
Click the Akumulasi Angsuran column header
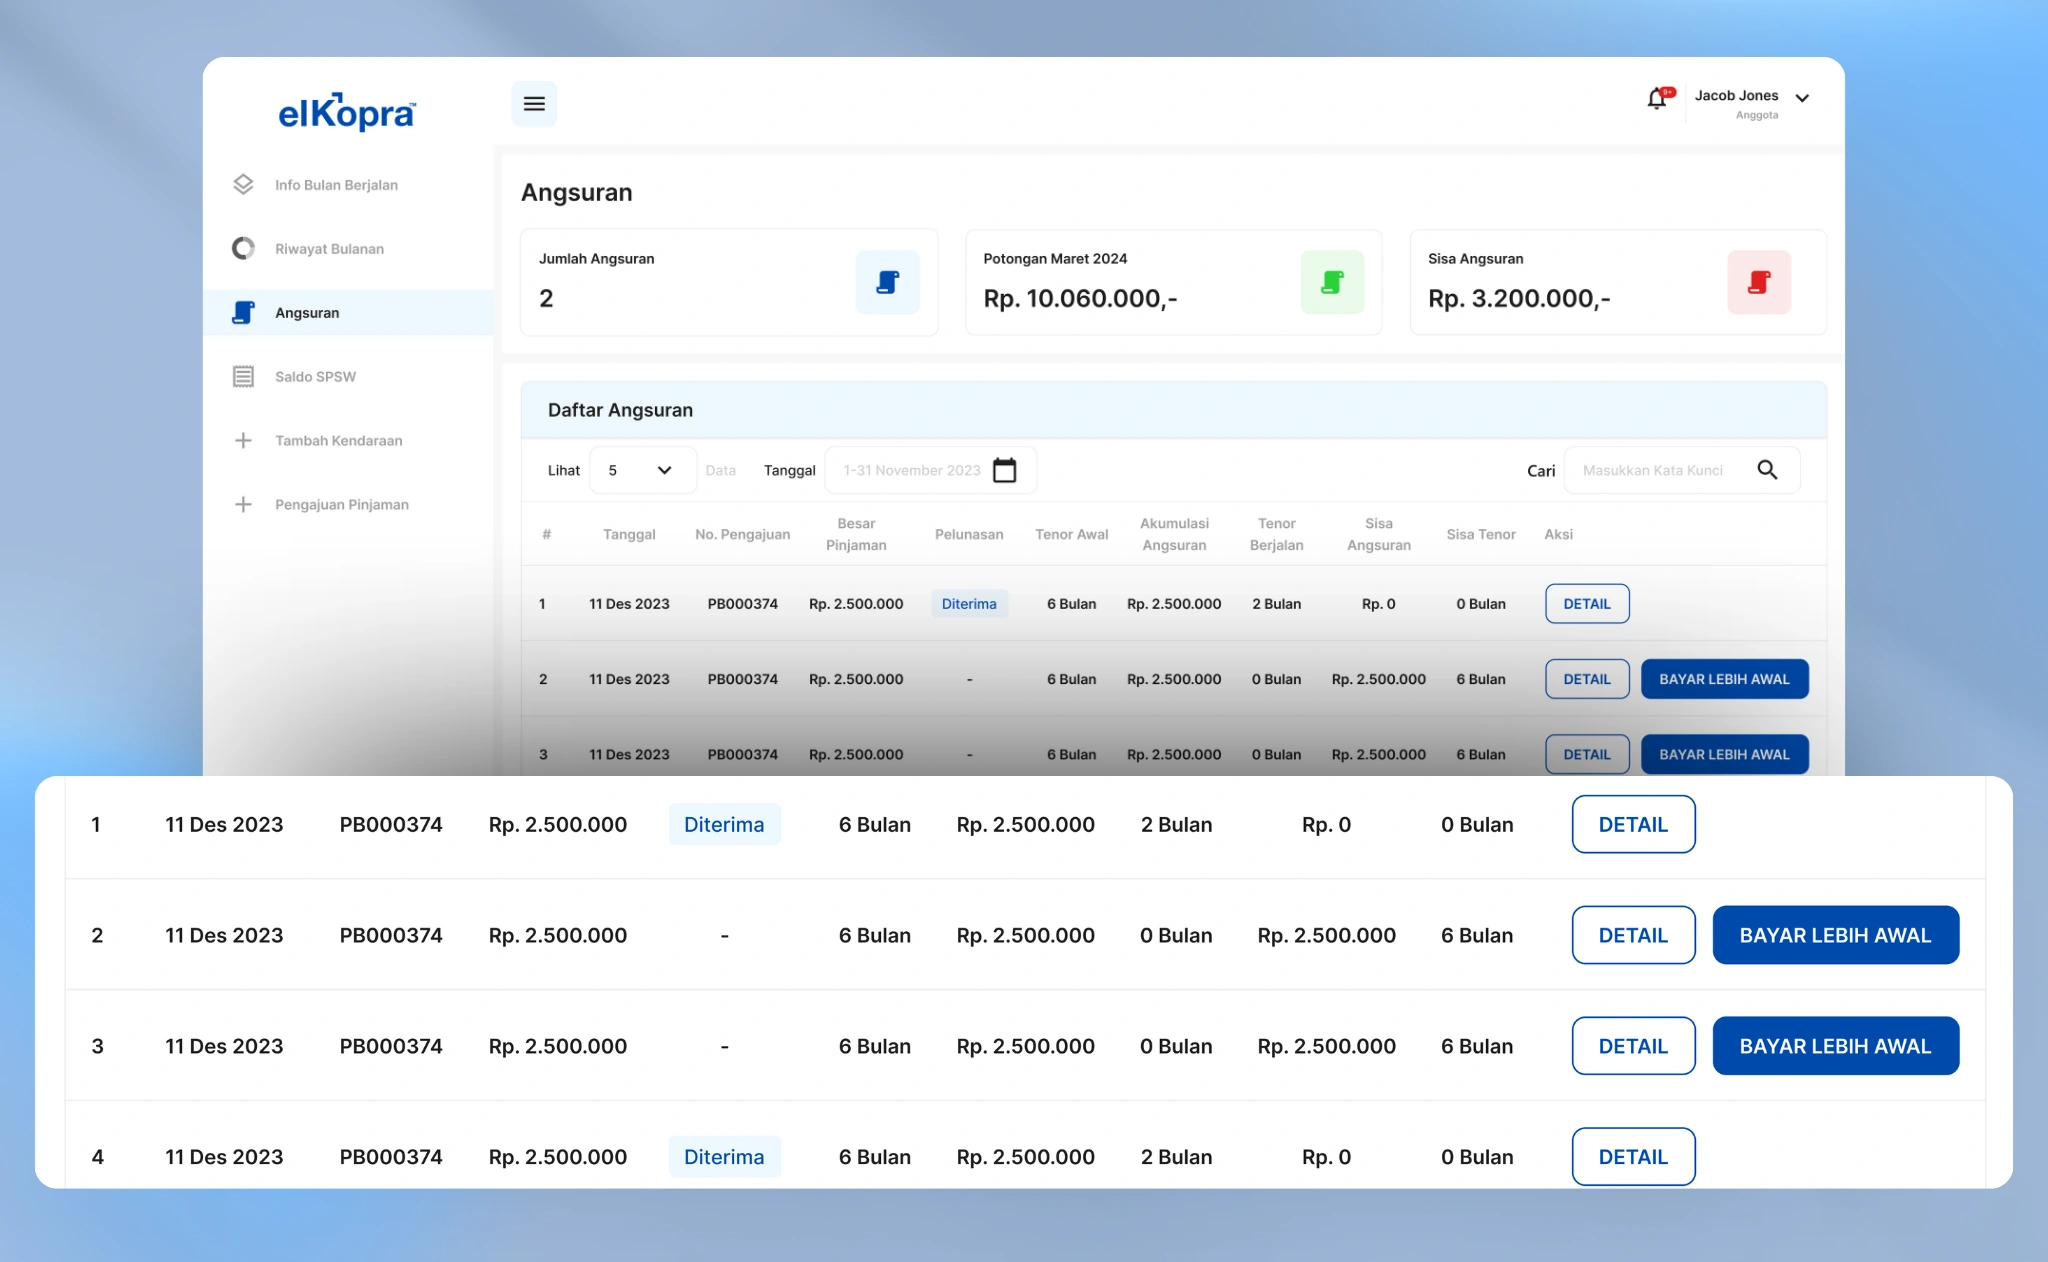[1174, 535]
